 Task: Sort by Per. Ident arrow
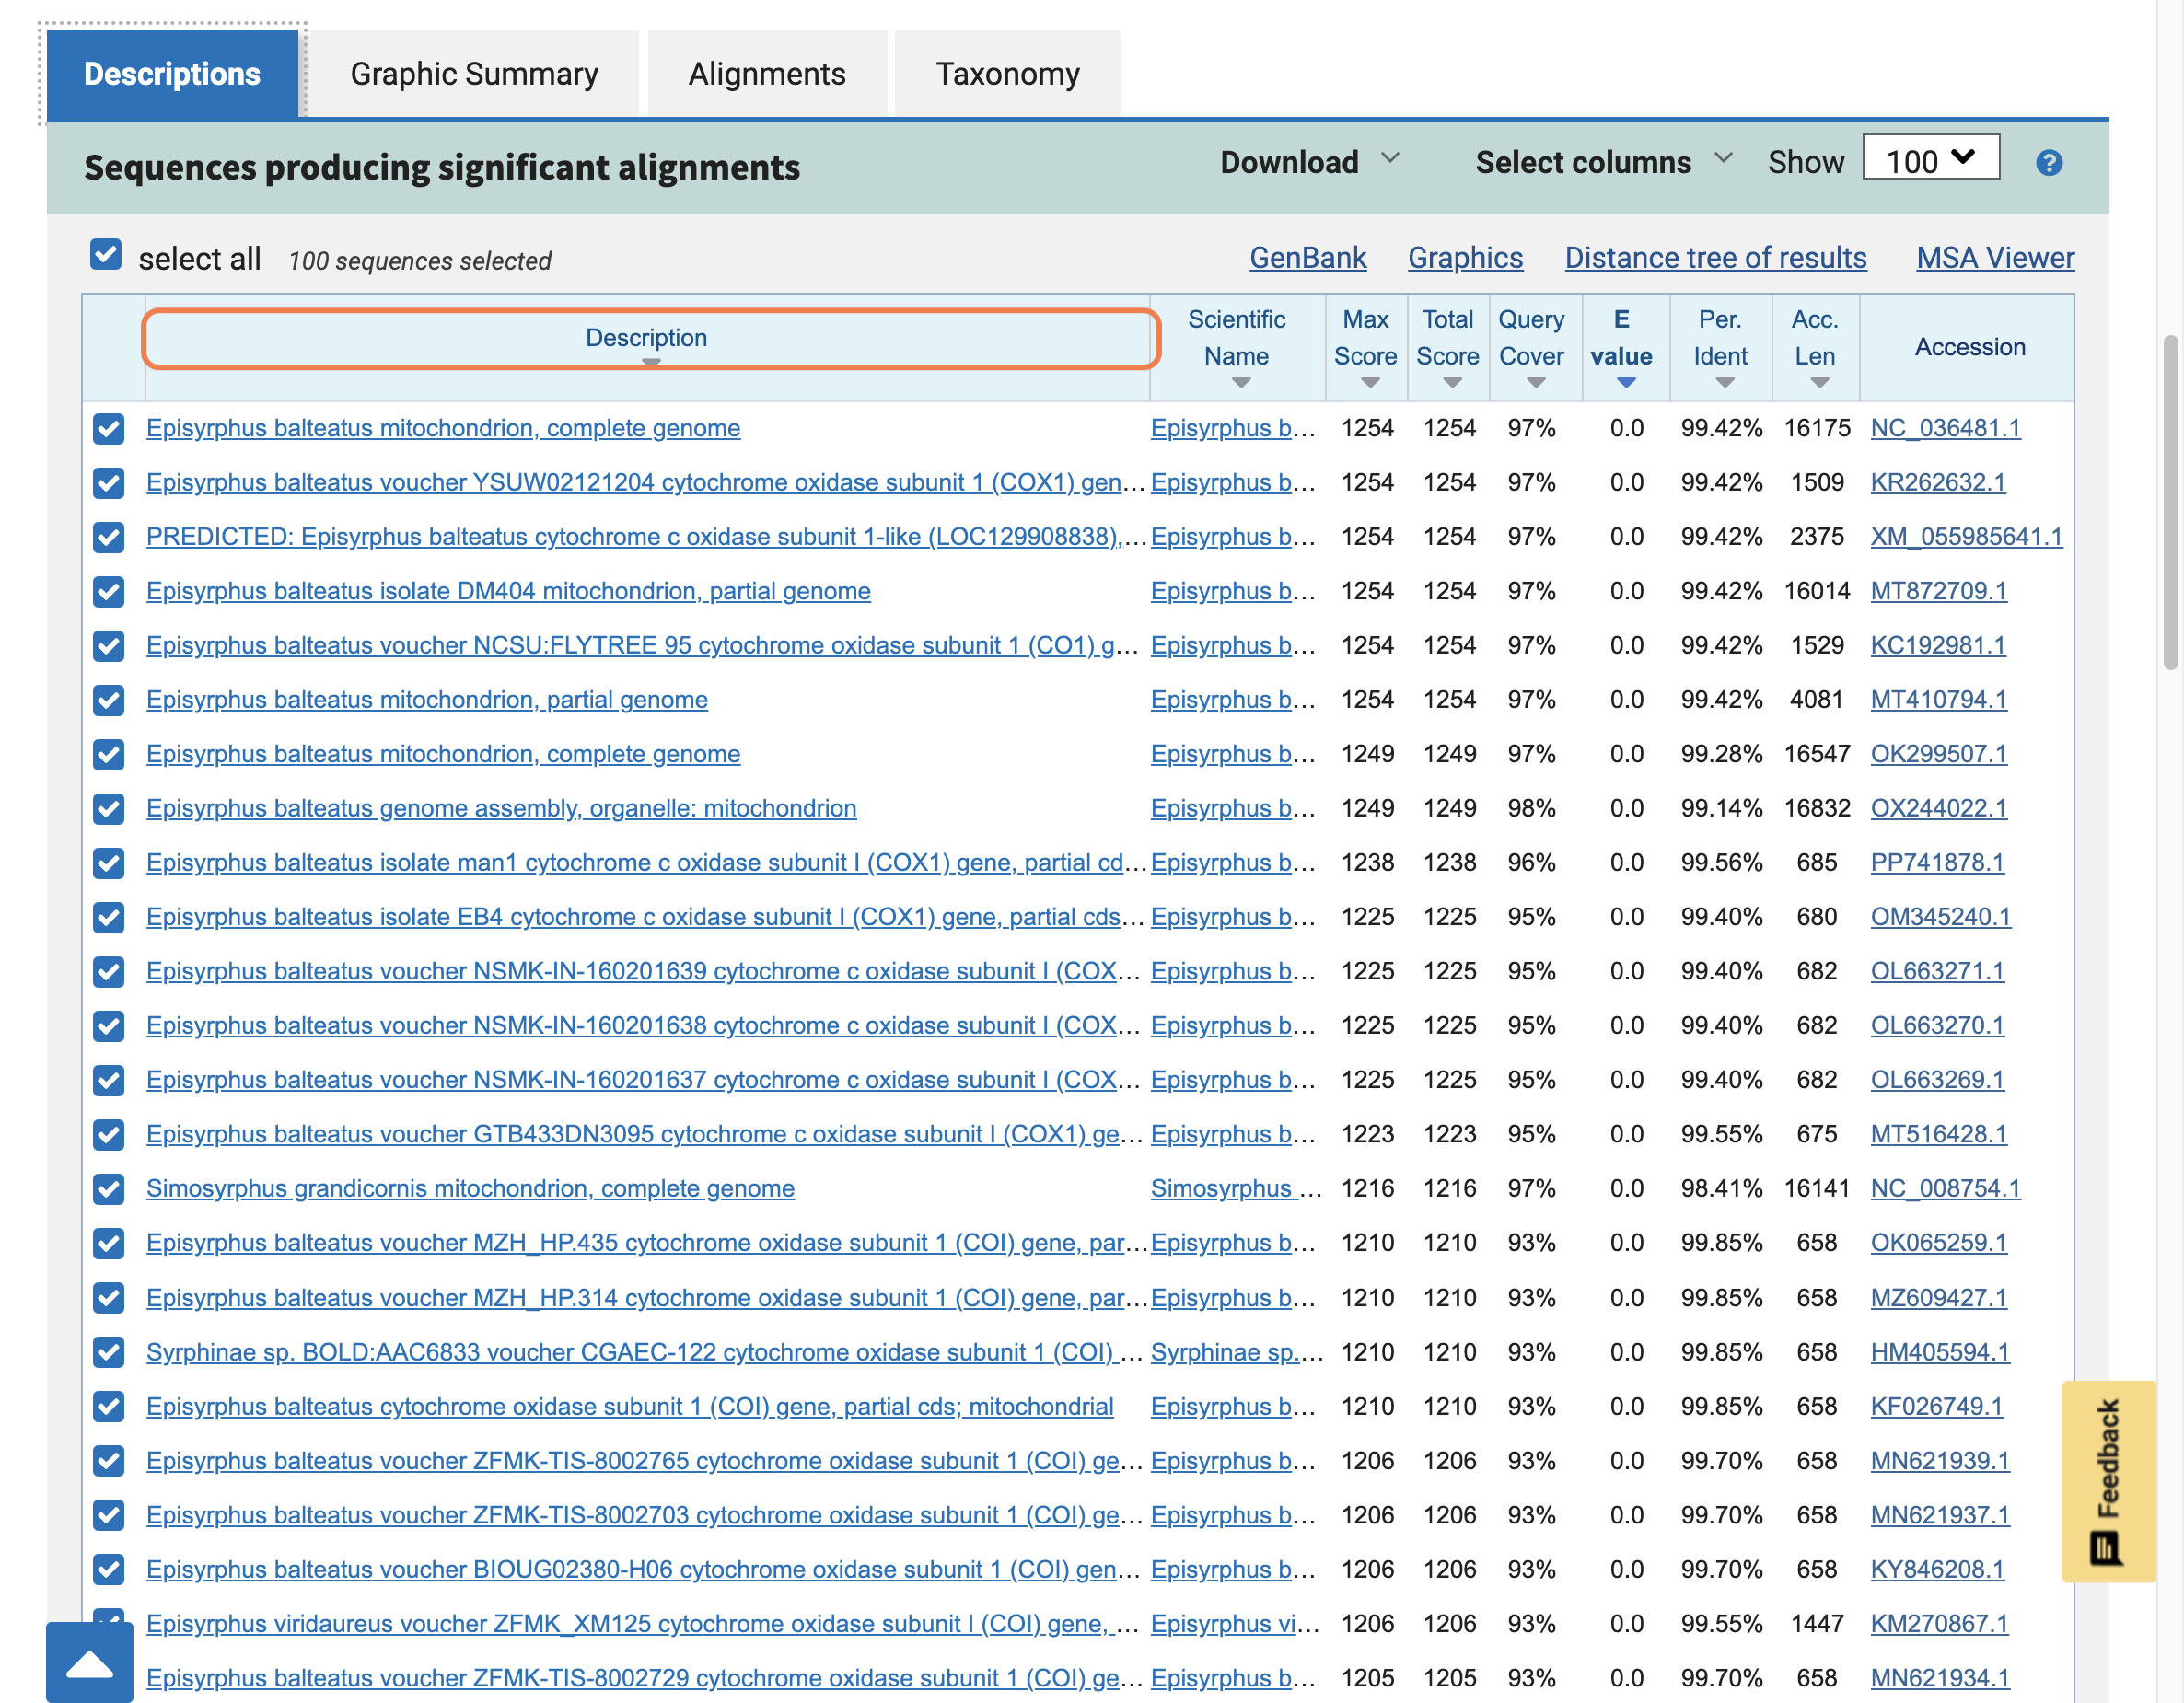[x=1724, y=382]
